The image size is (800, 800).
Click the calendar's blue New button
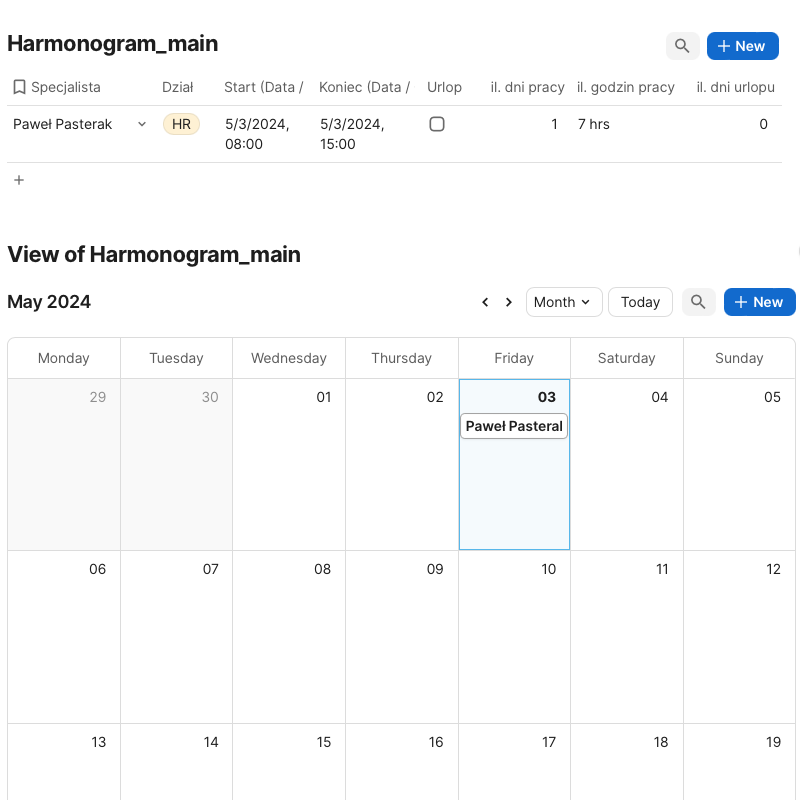(759, 302)
